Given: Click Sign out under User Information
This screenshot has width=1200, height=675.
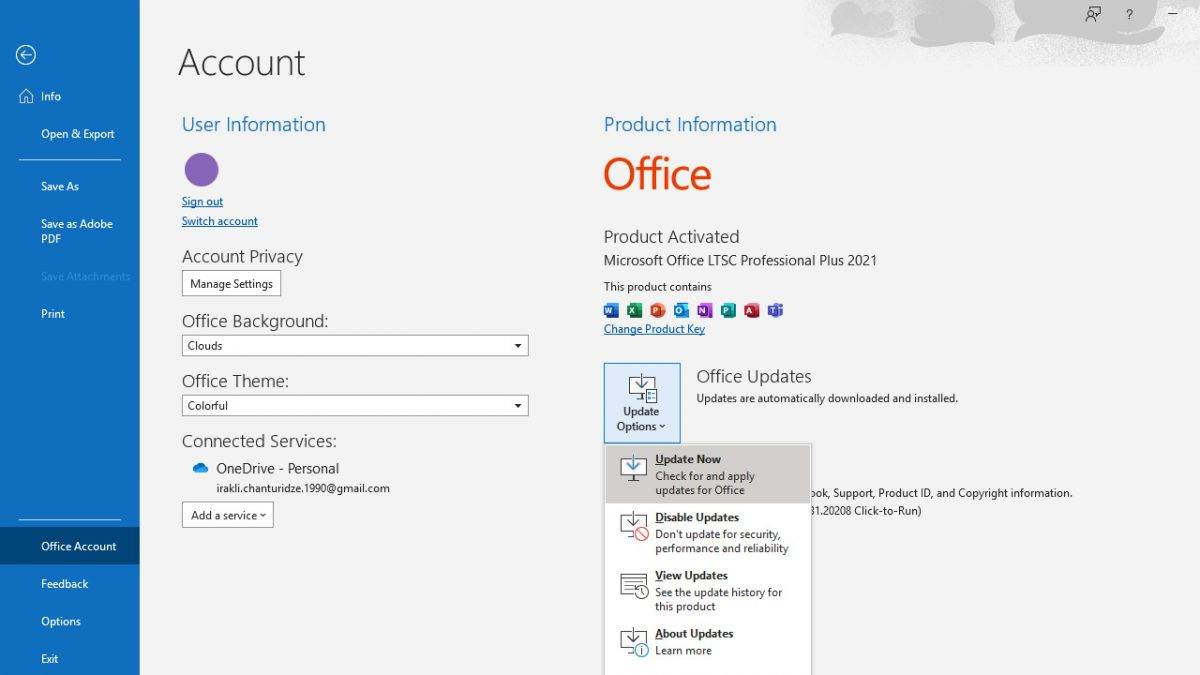Looking at the screenshot, I should (x=202, y=201).
